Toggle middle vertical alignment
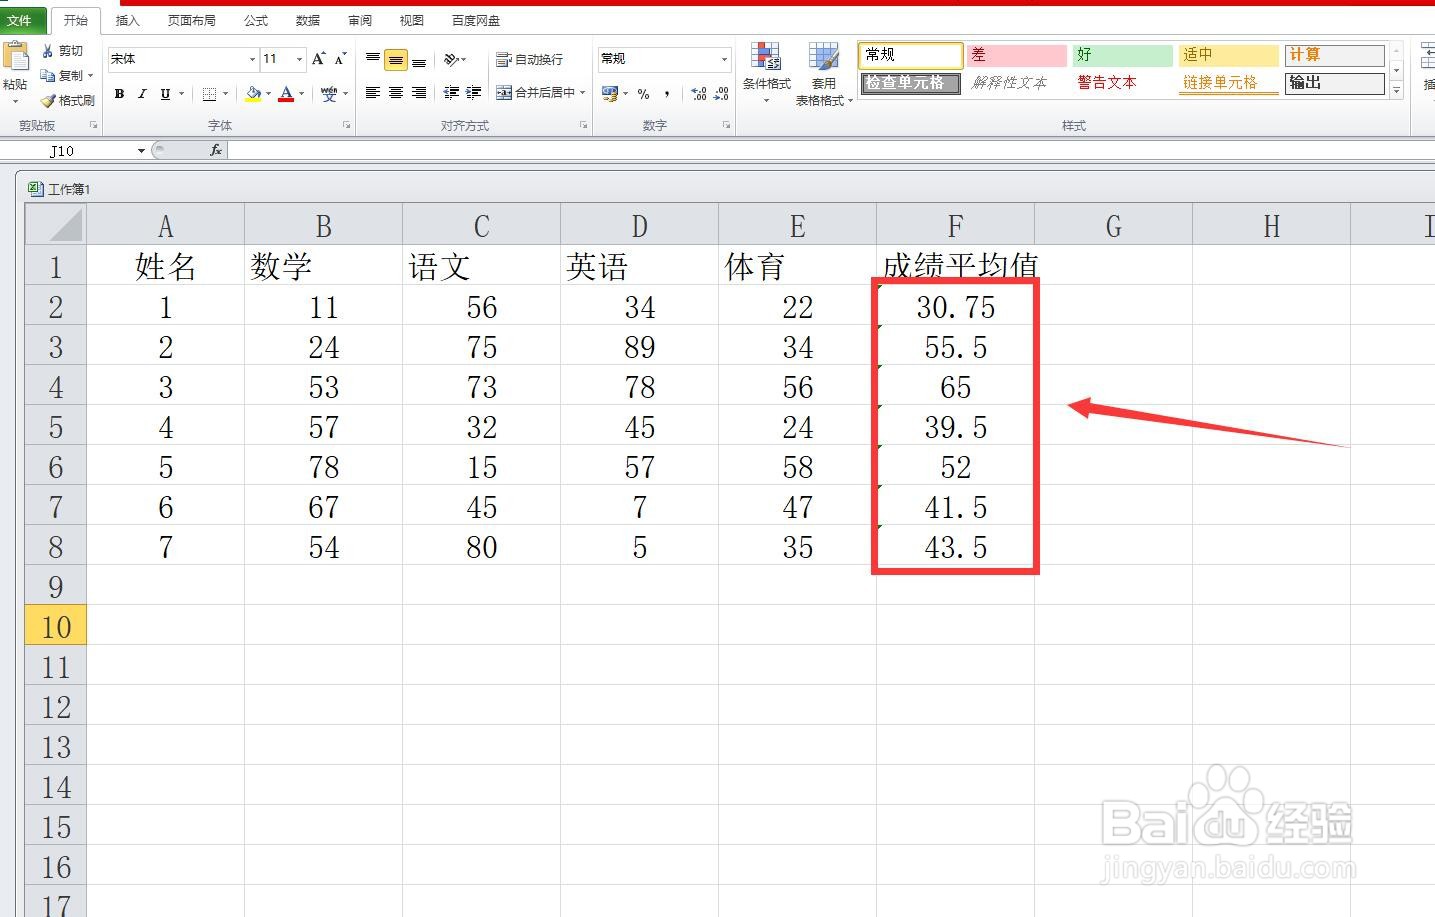Screen dimensions: 1435x917 396,60
